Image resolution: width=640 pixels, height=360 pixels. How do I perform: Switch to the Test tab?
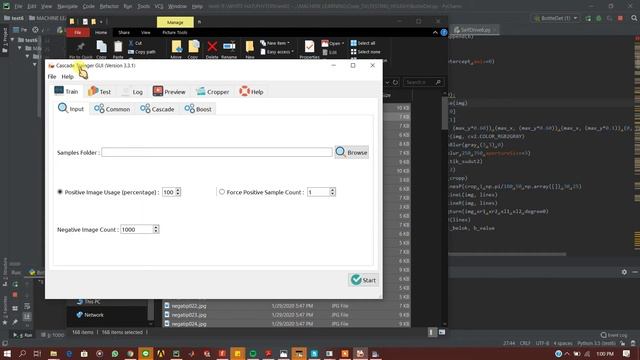point(99,91)
